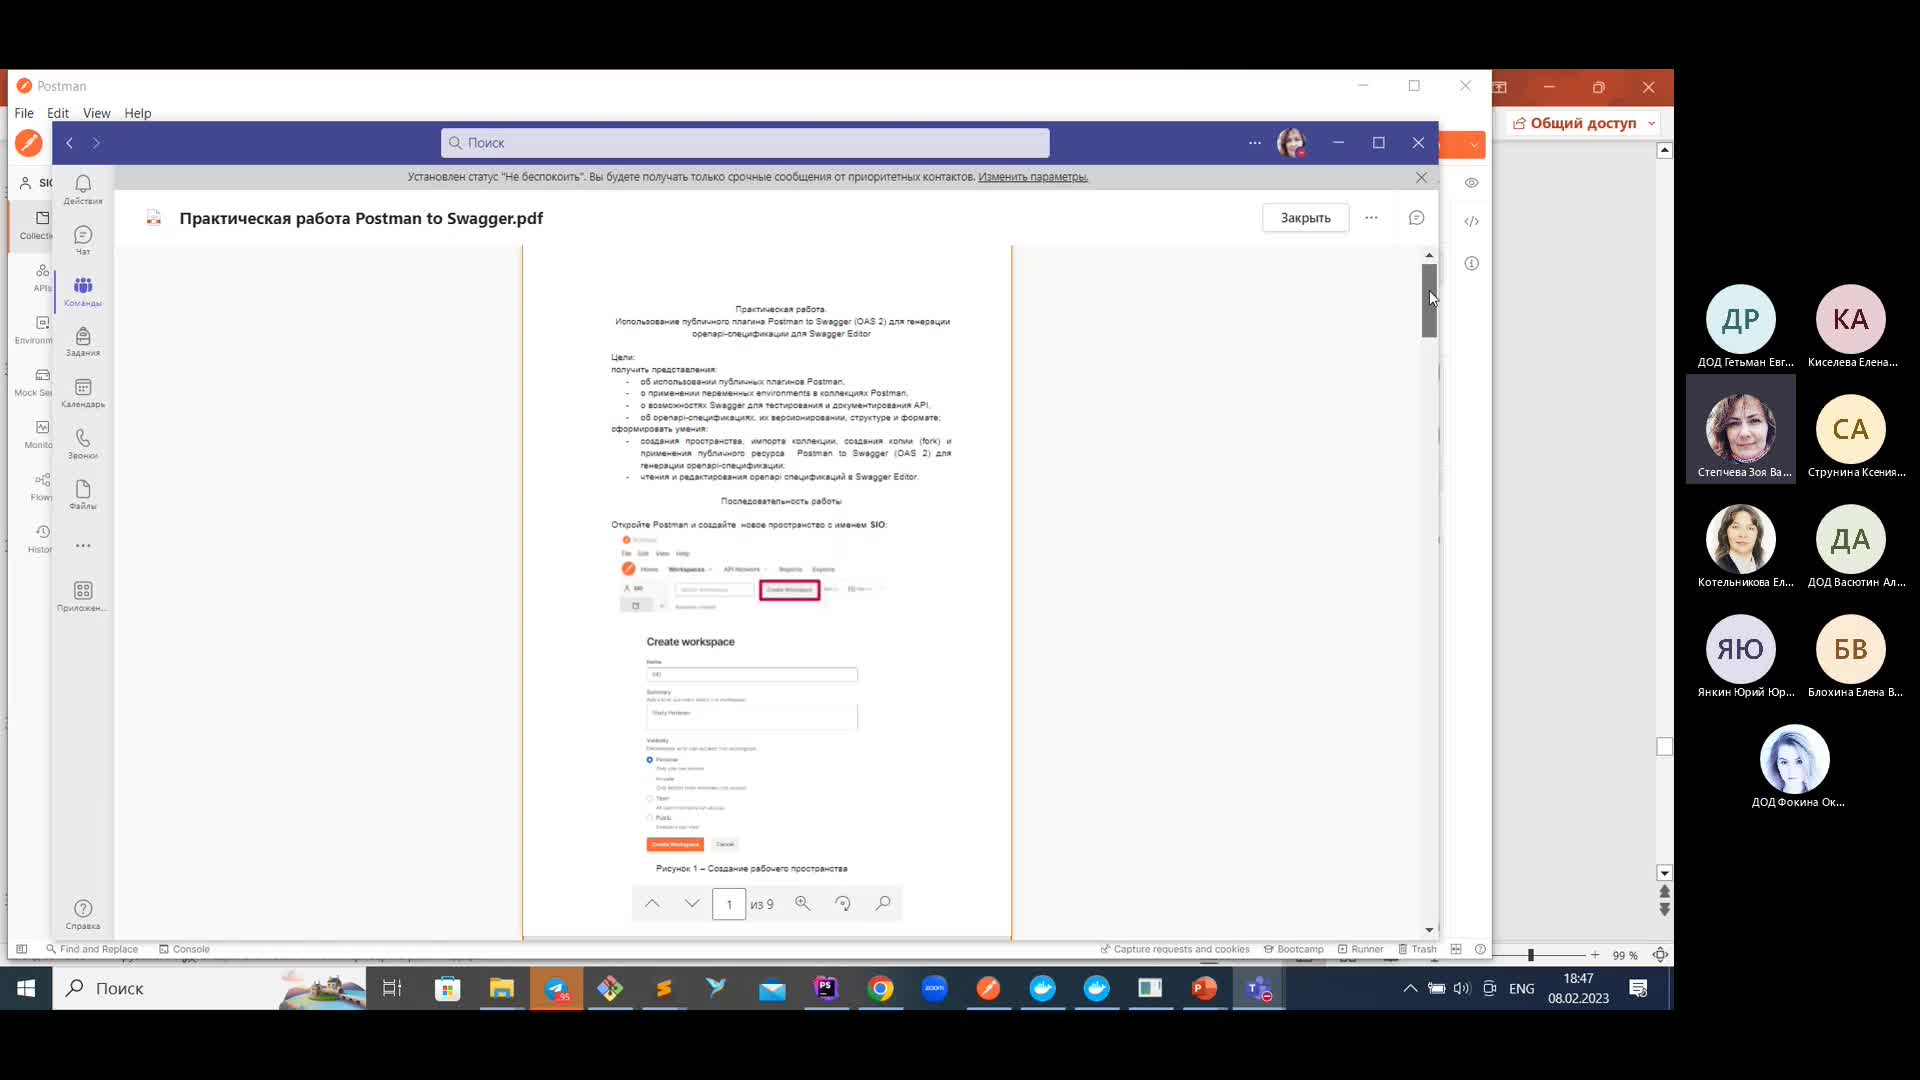Viewport: 1920px width, 1080px height.
Task: Open Assignments (Задания) in Teams sidebar
Action: tap(83, 341)
